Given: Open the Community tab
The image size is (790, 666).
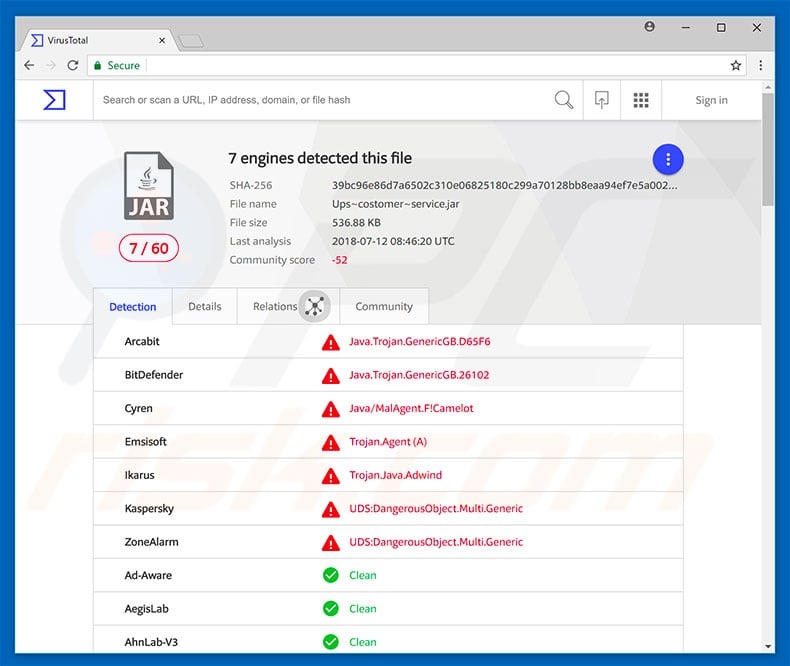Looking at the screenshot, I should pyautogui.click(x=384, y=306).
